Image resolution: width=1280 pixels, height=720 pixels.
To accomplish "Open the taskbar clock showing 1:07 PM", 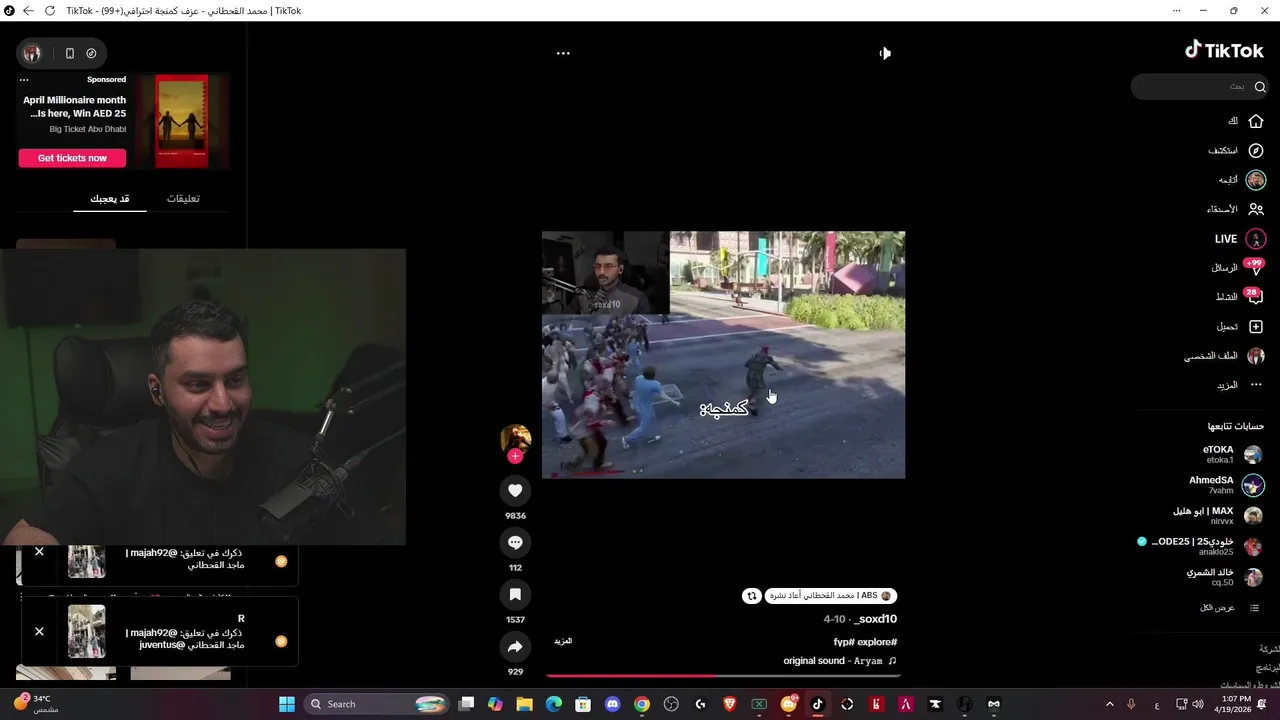I will tap(1235, 704).
